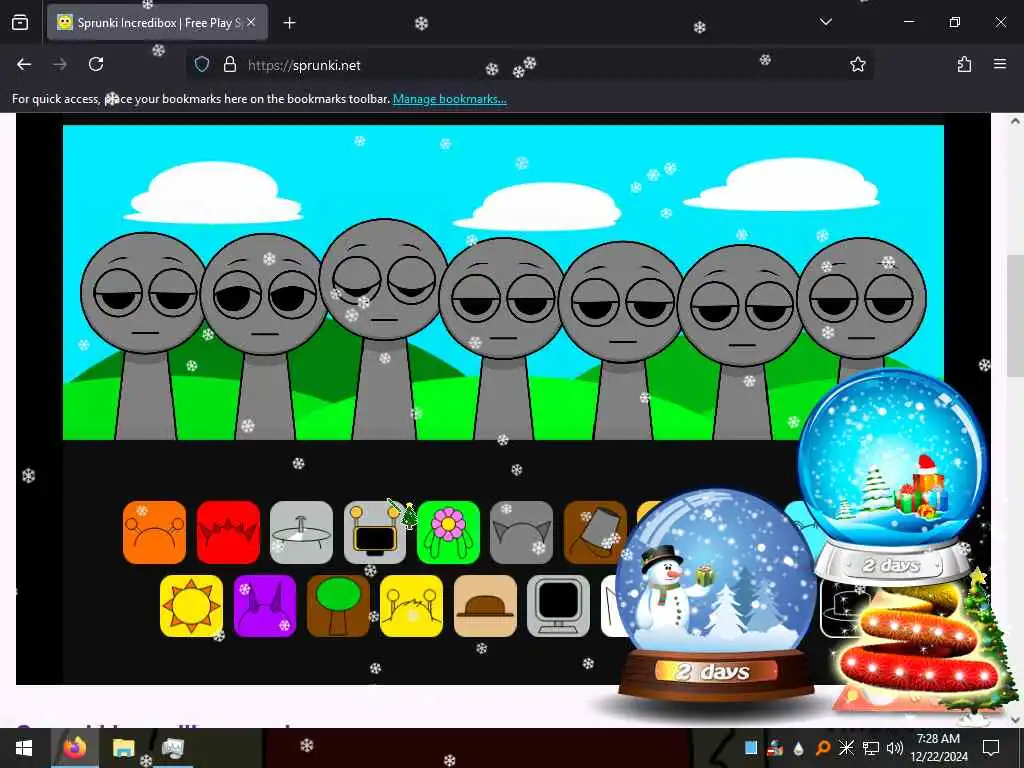Open the Manage bookmarks link
This screenshot has height=768, width=1024.
449,99
